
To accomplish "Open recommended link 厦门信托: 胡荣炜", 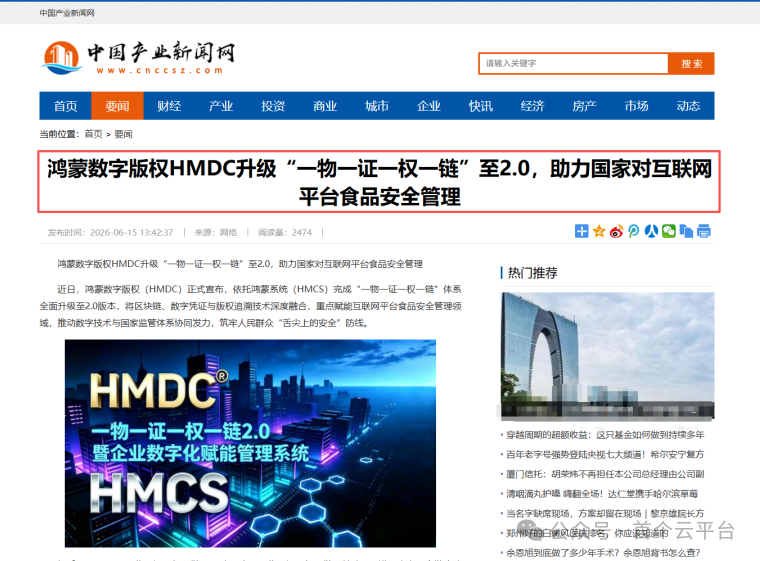I will [x=605, y=474].
